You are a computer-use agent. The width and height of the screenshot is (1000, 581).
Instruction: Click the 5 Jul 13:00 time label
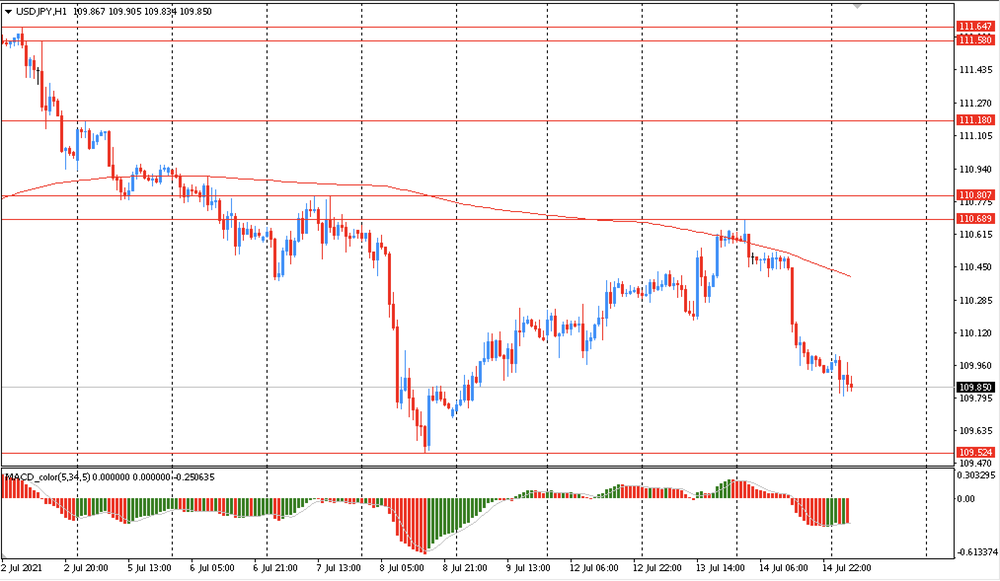(x=149, y=568)
